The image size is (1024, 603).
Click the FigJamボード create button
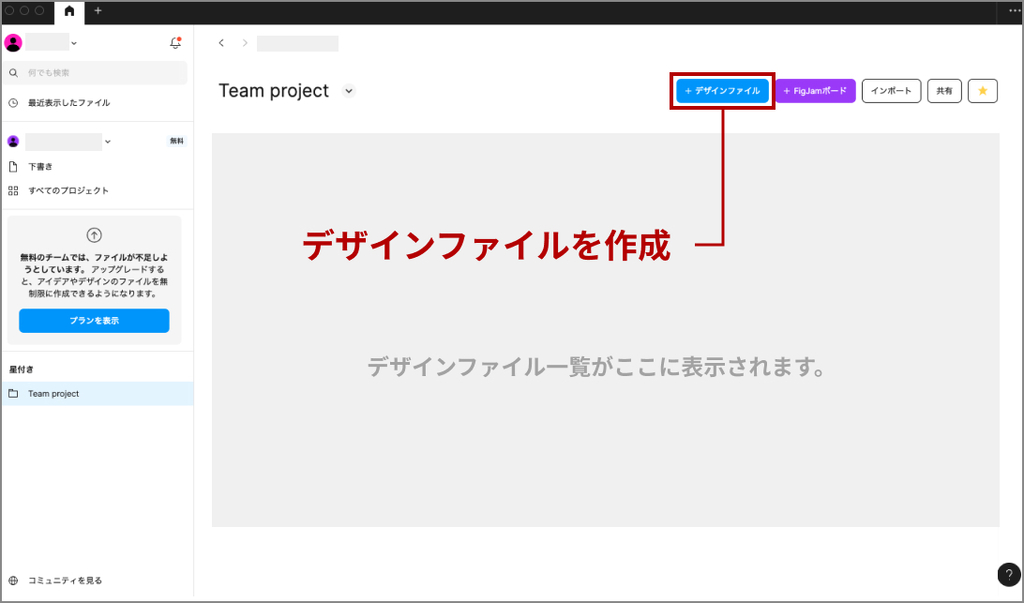point(815,91)
